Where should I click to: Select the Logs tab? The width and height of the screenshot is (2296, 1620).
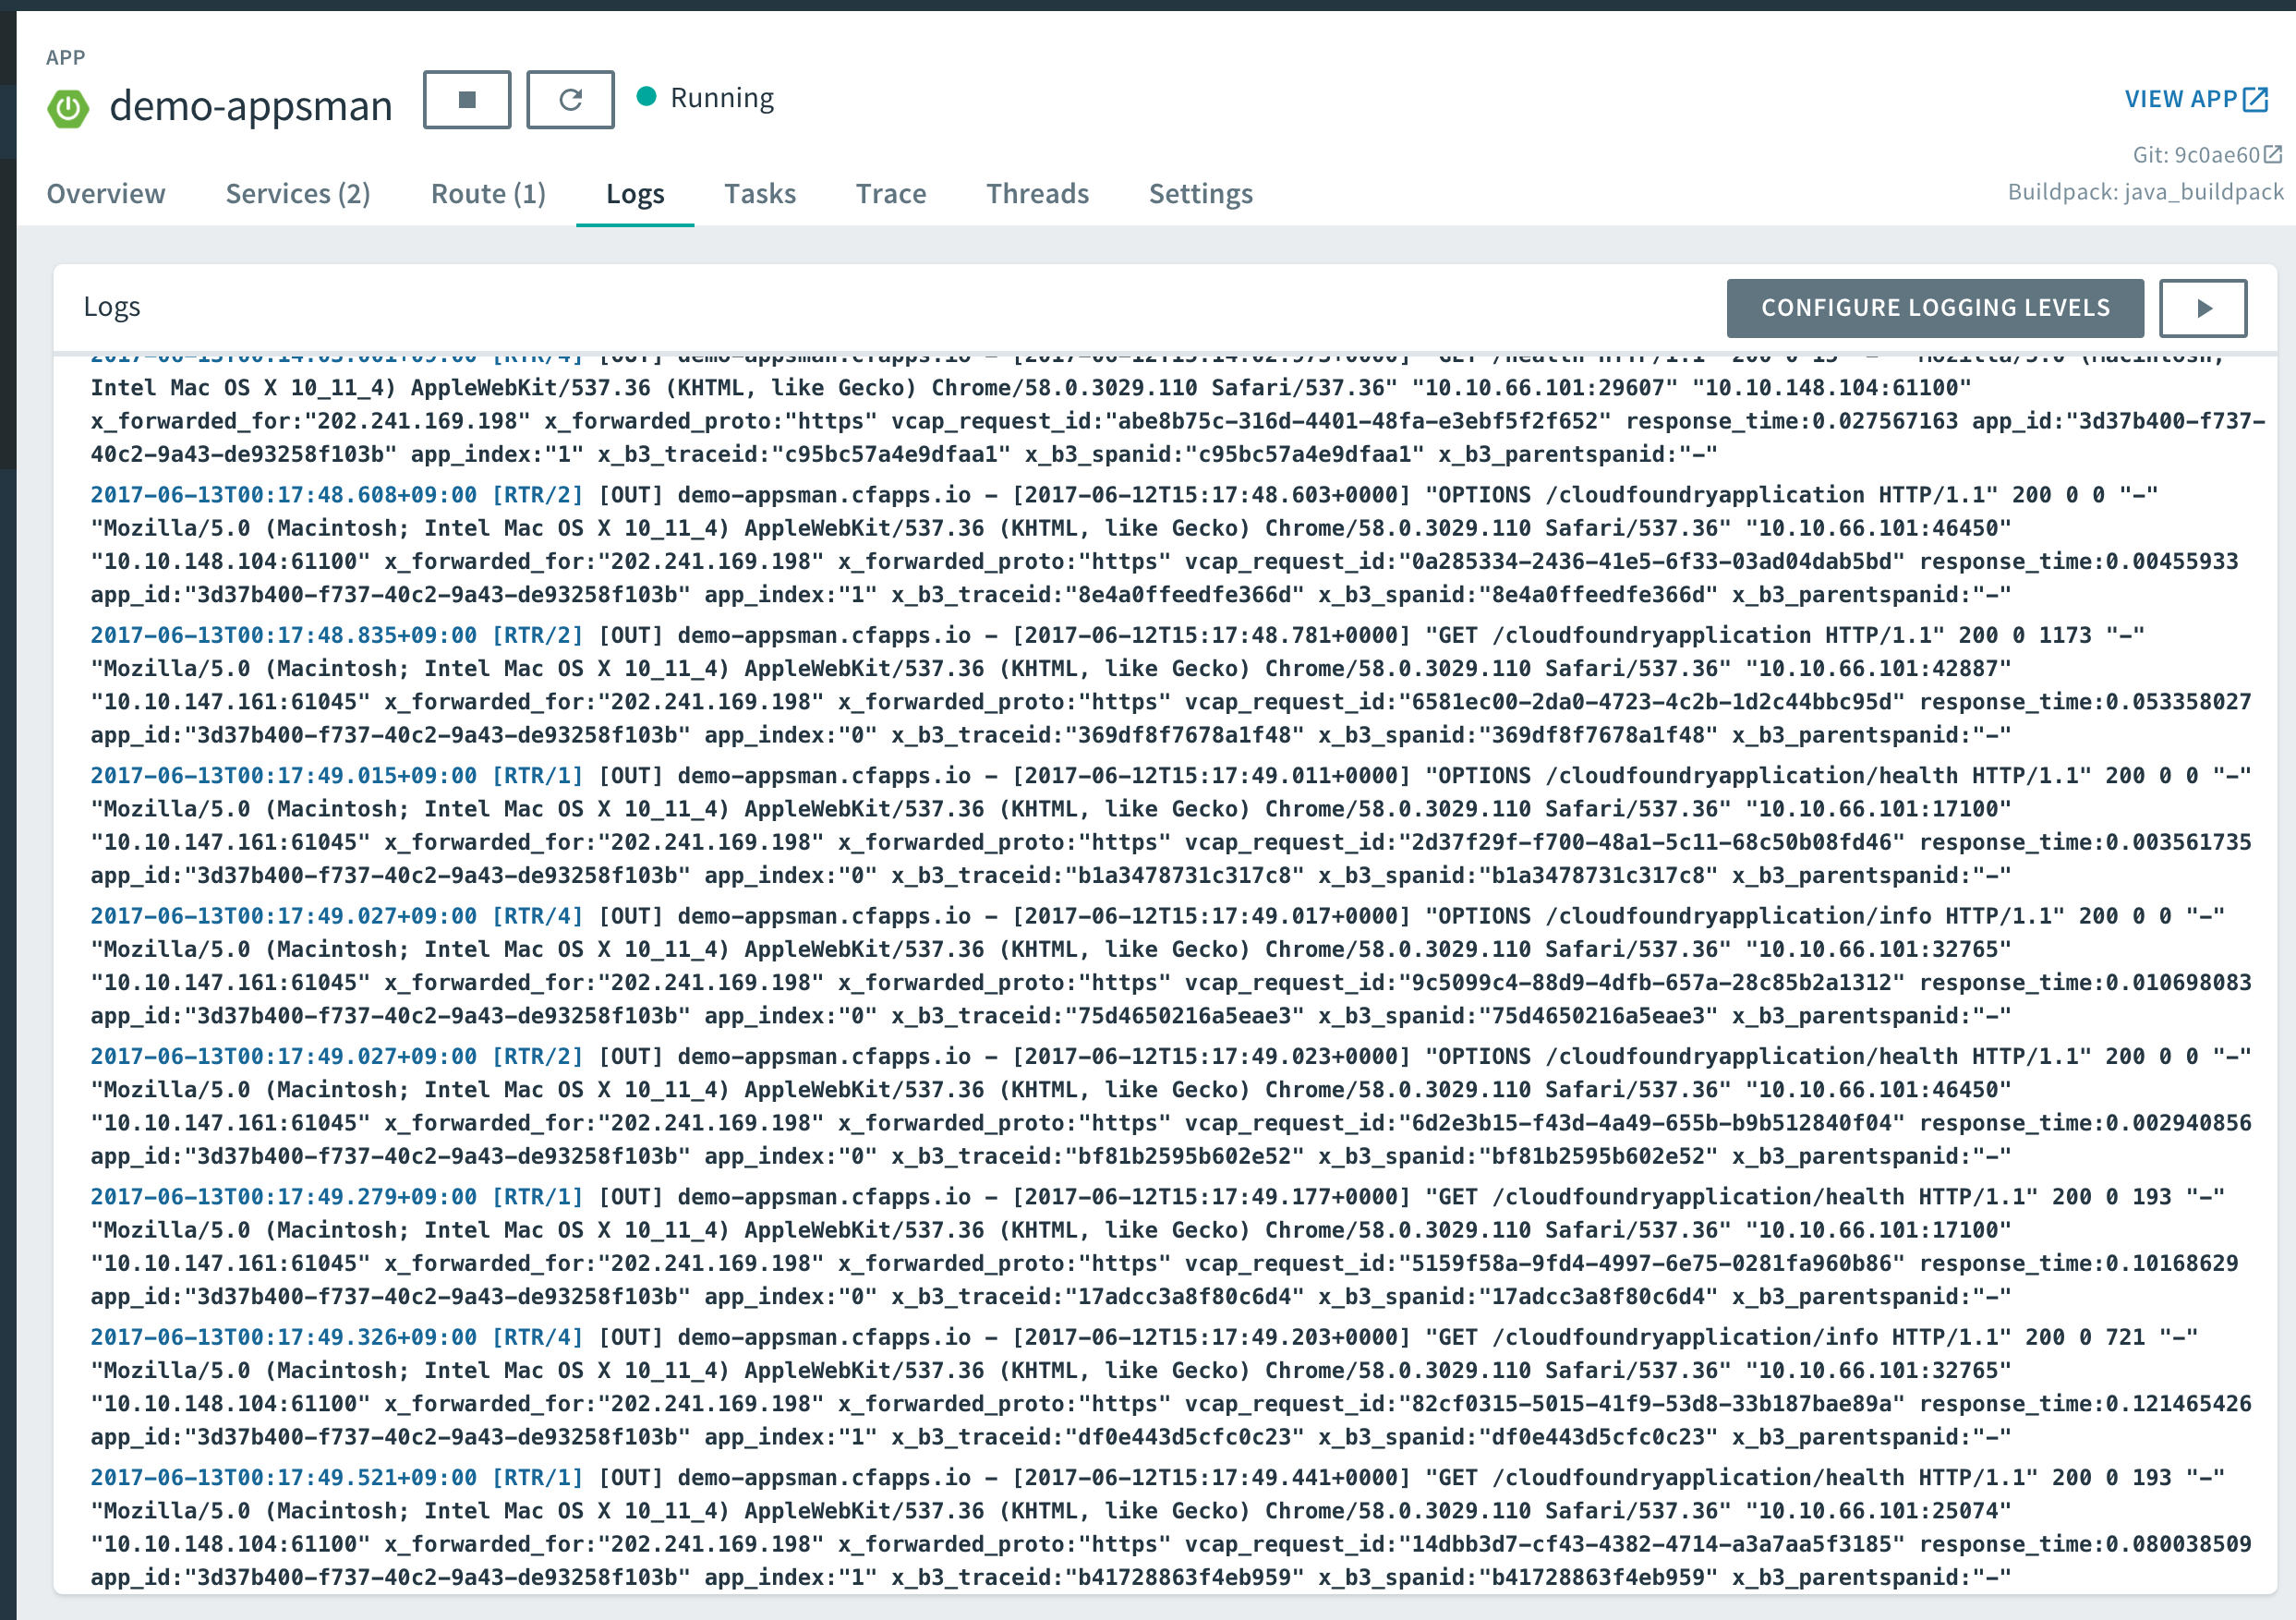635,193
